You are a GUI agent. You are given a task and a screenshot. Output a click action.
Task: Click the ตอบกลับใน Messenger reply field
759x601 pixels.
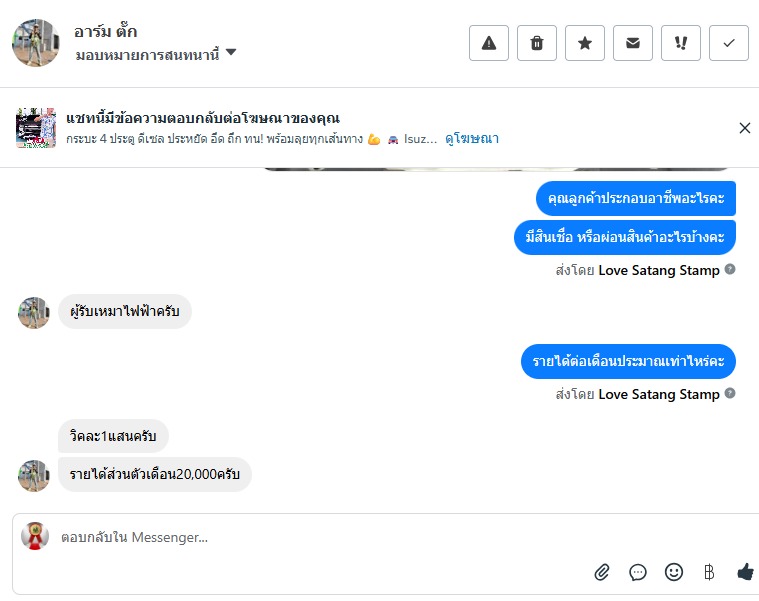(300, 537)
